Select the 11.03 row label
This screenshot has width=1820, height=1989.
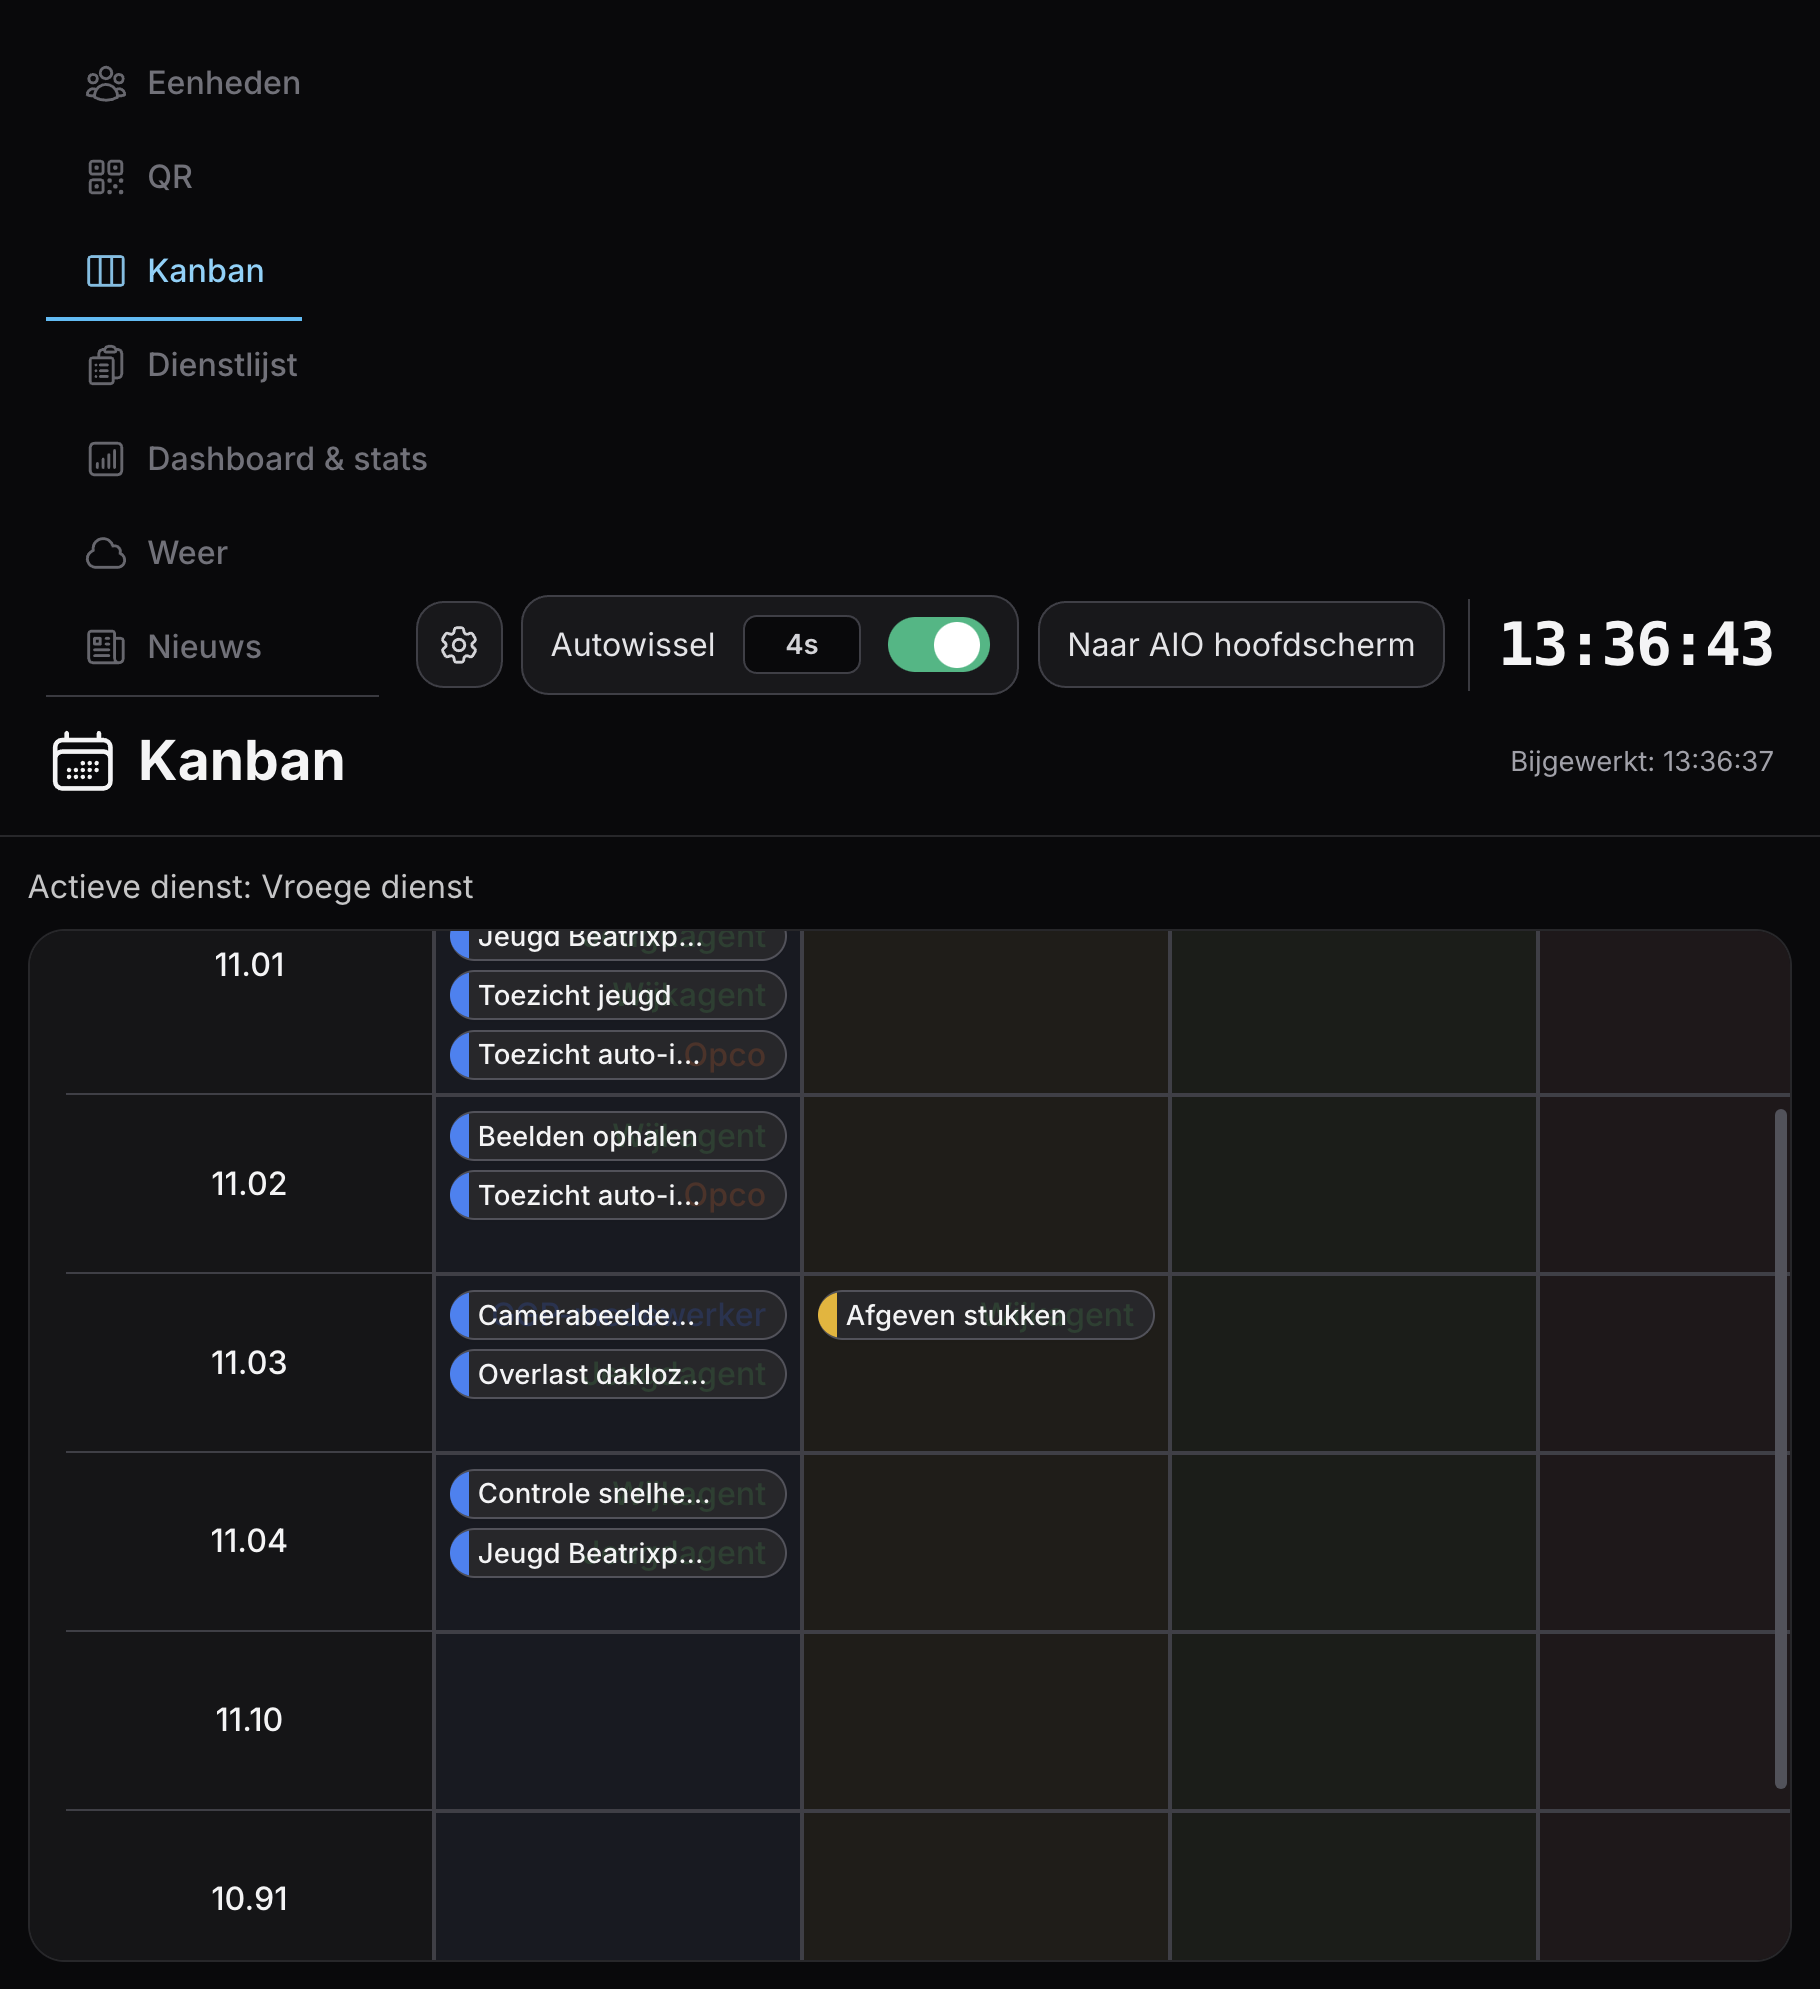[x=249, y=1363]
